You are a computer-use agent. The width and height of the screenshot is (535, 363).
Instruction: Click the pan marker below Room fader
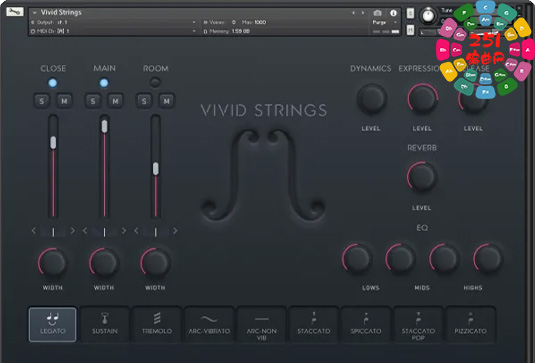156,232
